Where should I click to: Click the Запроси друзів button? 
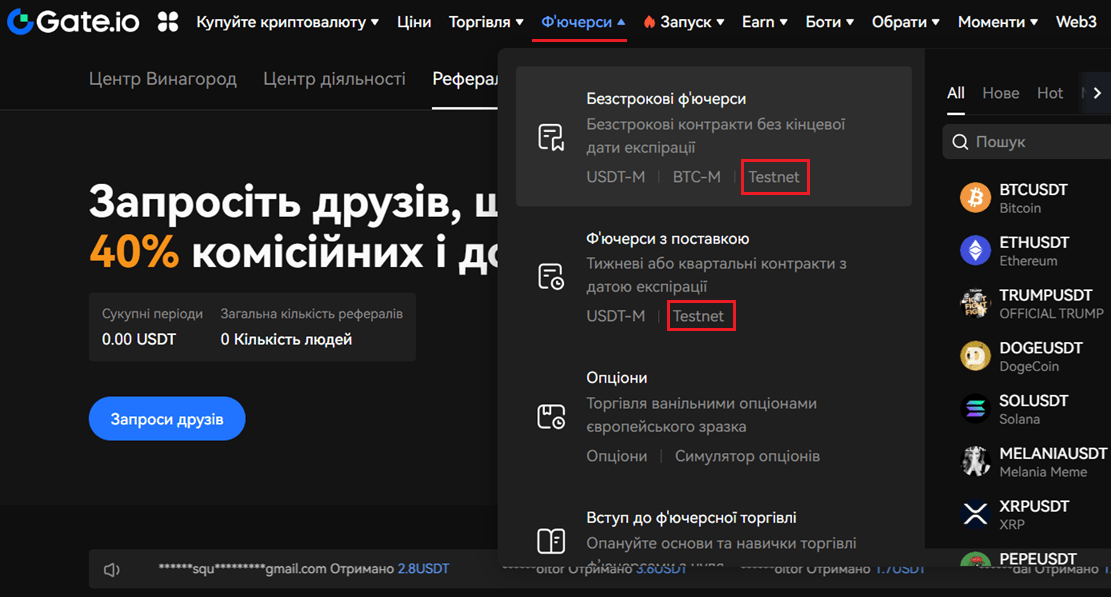167,419
